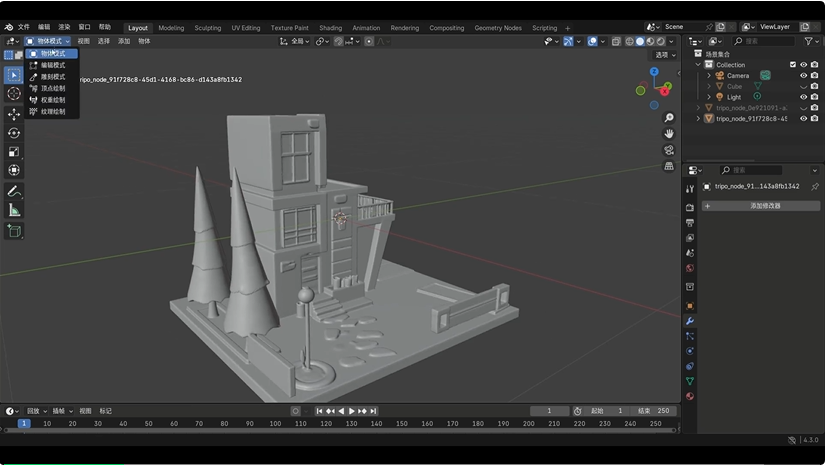The image size is (829, 466).
Task: Select the Add Cube tool
Action: 14,231
